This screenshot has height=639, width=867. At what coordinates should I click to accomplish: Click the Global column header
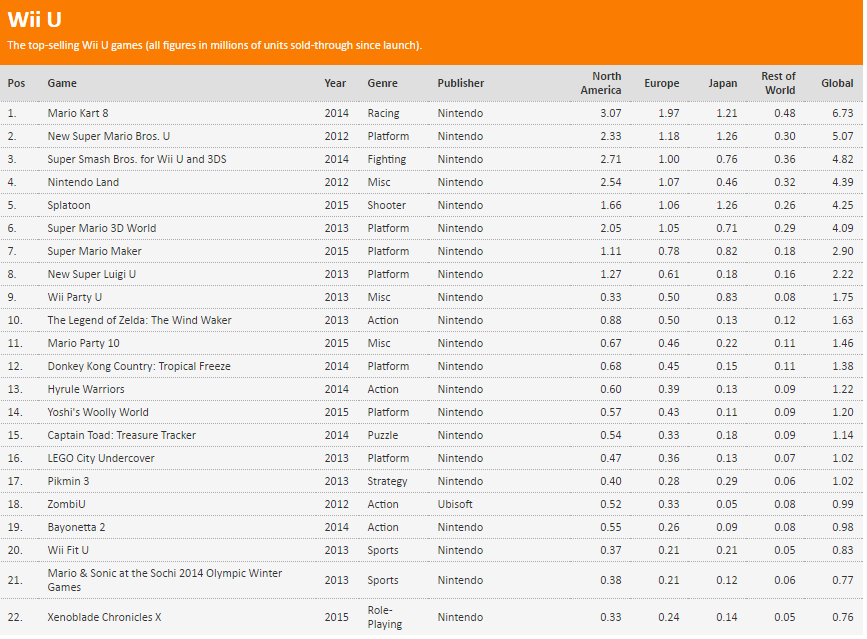pyautogui.click(x=837, y=83)
